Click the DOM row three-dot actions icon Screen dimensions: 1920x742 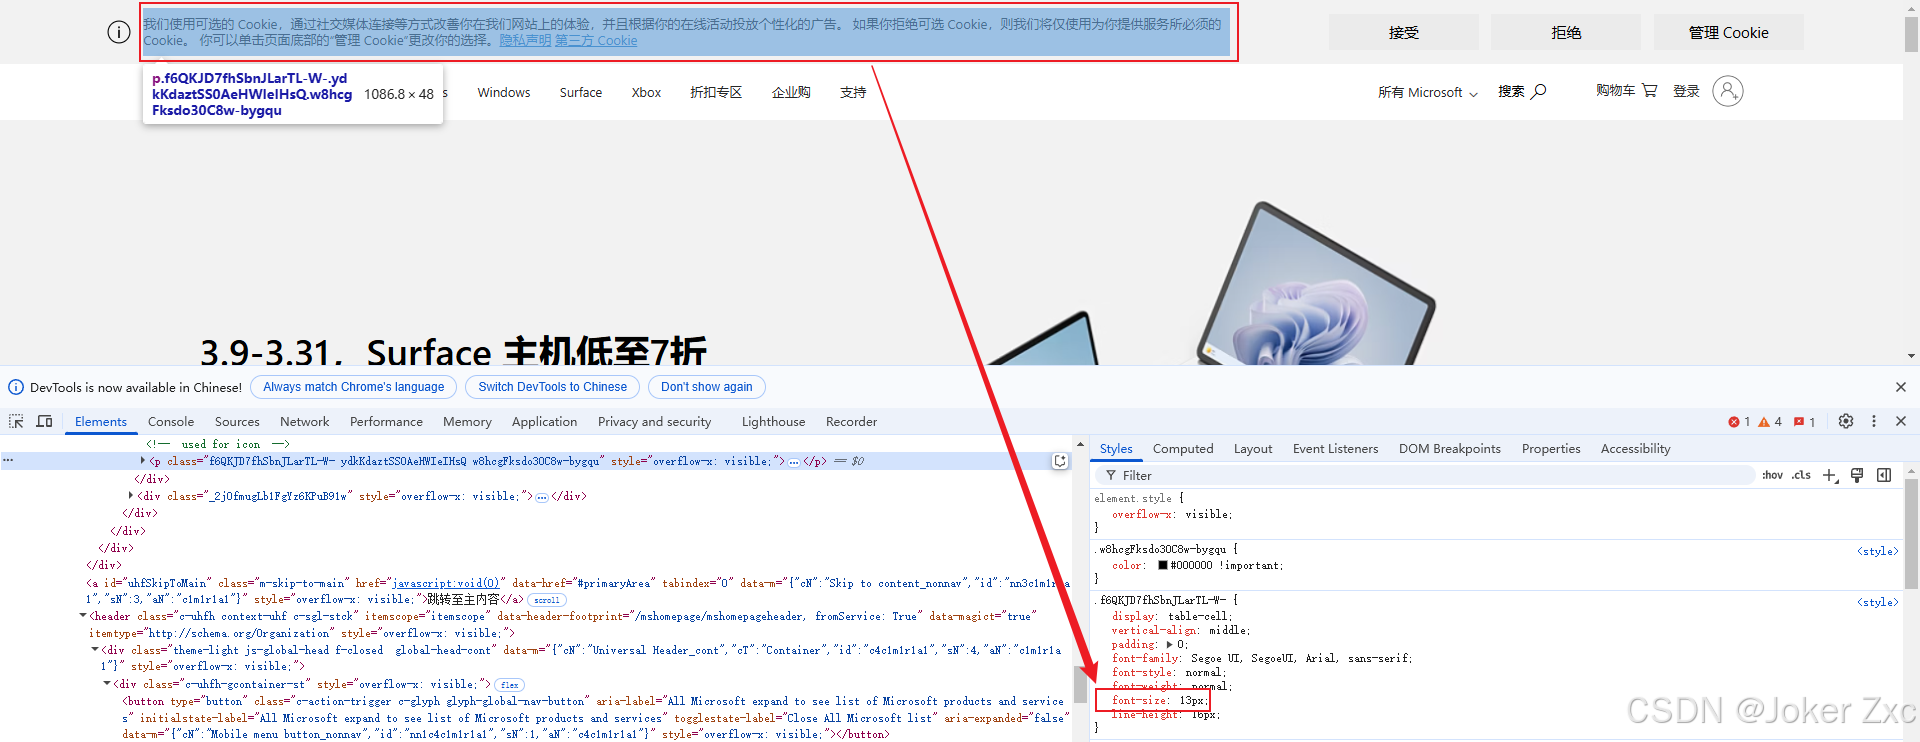tap(8, 460)
